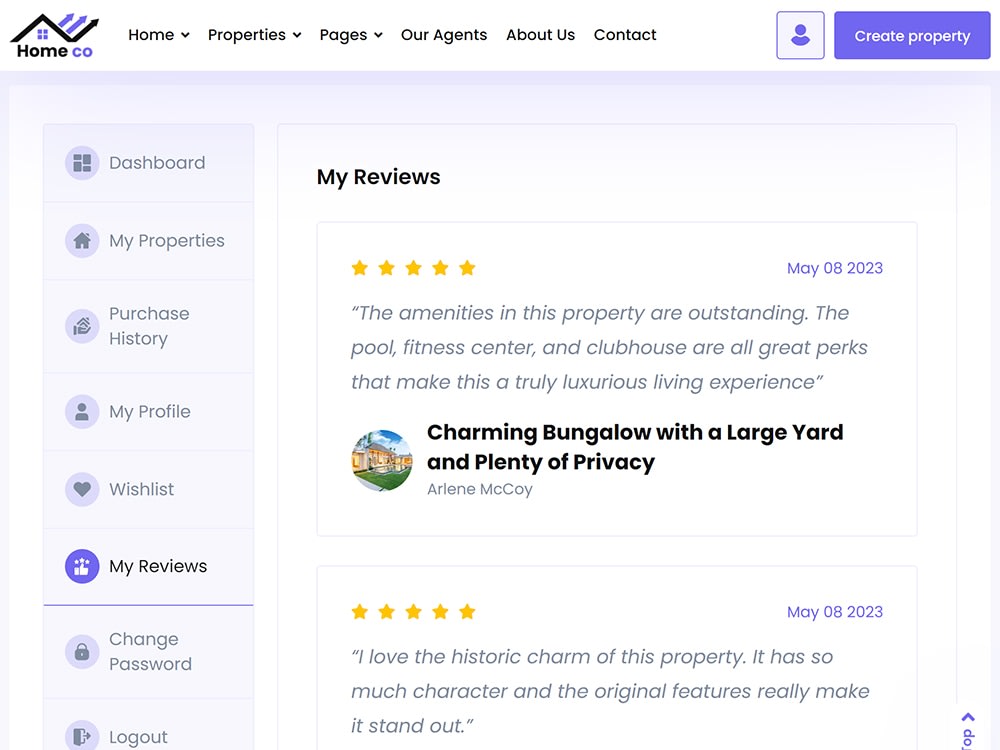The image size is (1000, 750).
Task: Open the Charming Bungalow property link
Action: click(635, 447)
